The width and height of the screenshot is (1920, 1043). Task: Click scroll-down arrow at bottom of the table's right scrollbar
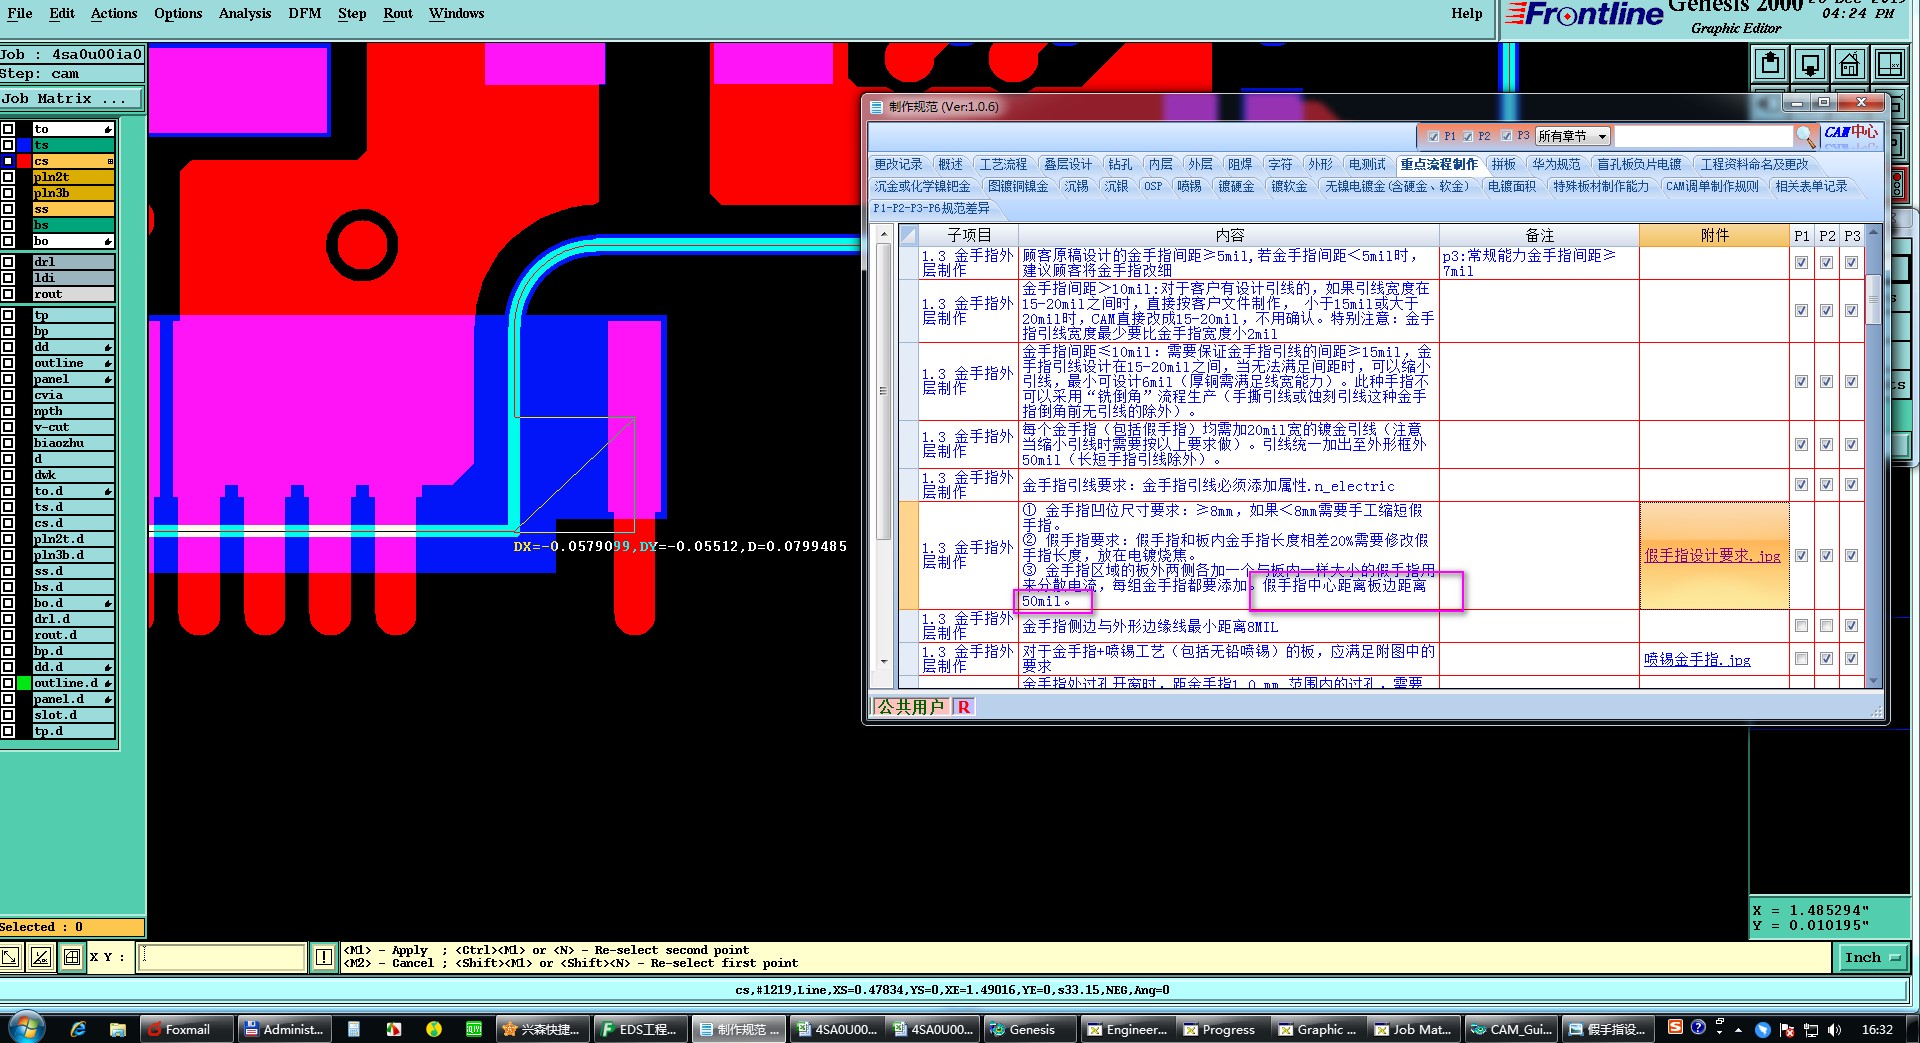1874,680
